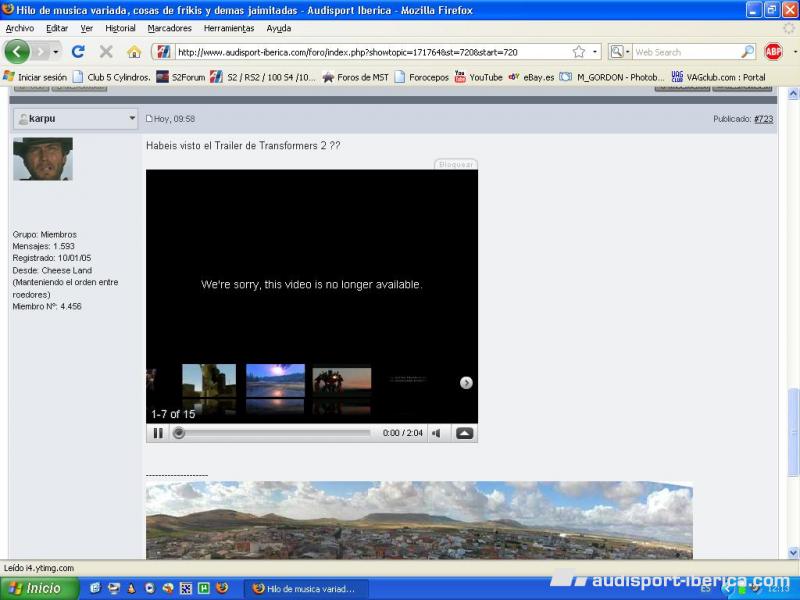
Task: Expand the karpu user dropdown
Action: (x=132, y=119)
